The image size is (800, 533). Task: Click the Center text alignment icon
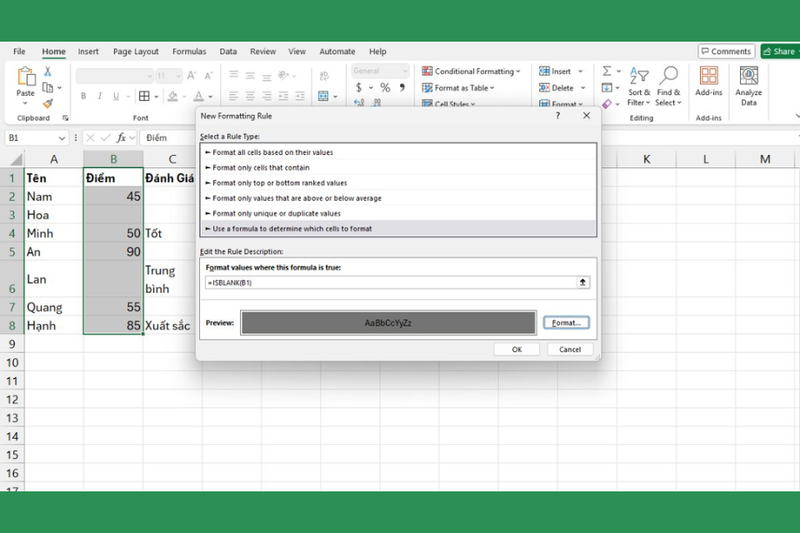(x=250, y=96)
